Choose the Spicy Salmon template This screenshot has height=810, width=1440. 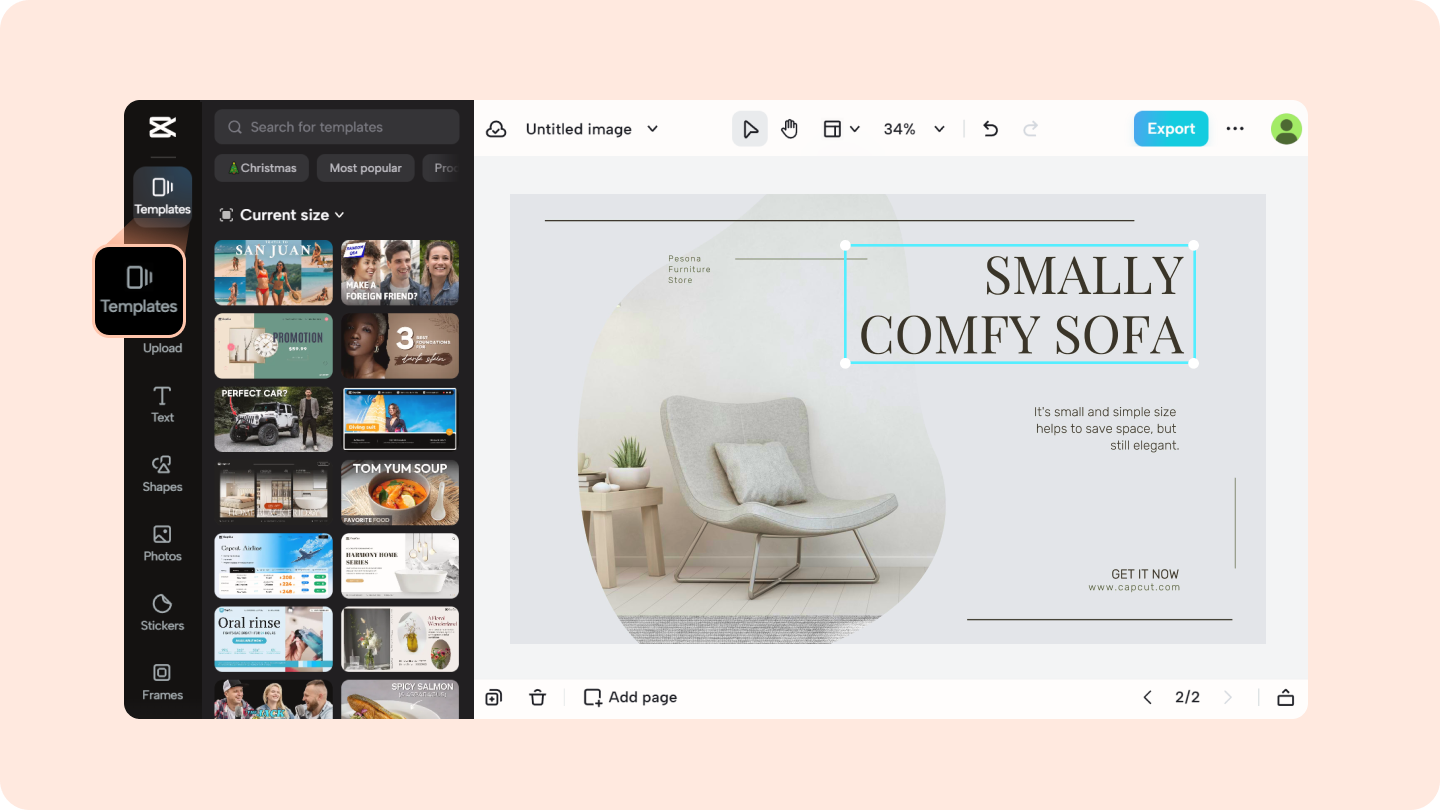click(400, 699)
